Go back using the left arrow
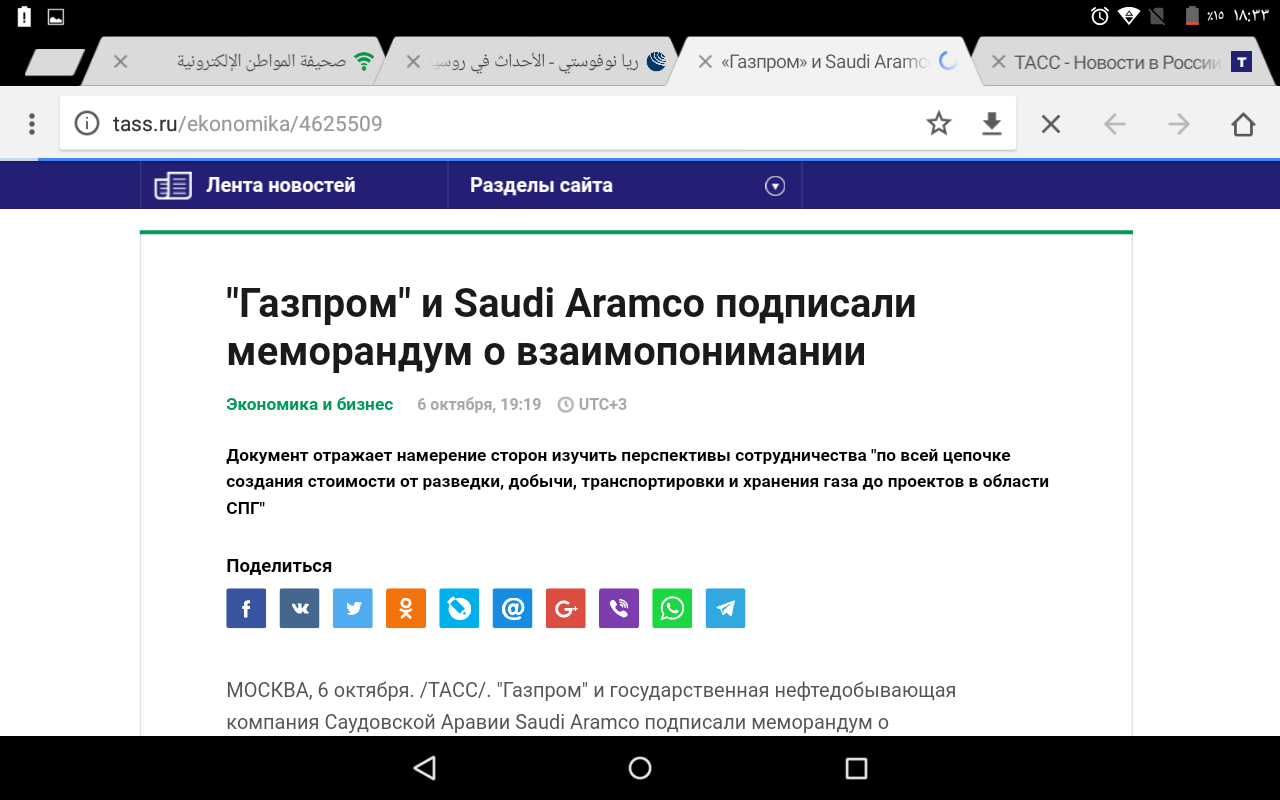This screenshot has width=1280, height=800. (1114, 124)
